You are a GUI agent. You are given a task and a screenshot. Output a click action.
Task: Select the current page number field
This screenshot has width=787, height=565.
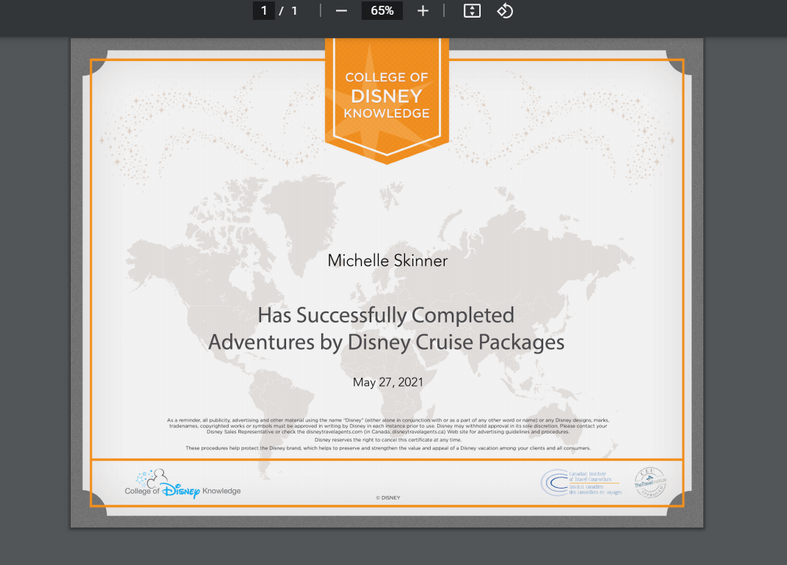click(264, 11)
